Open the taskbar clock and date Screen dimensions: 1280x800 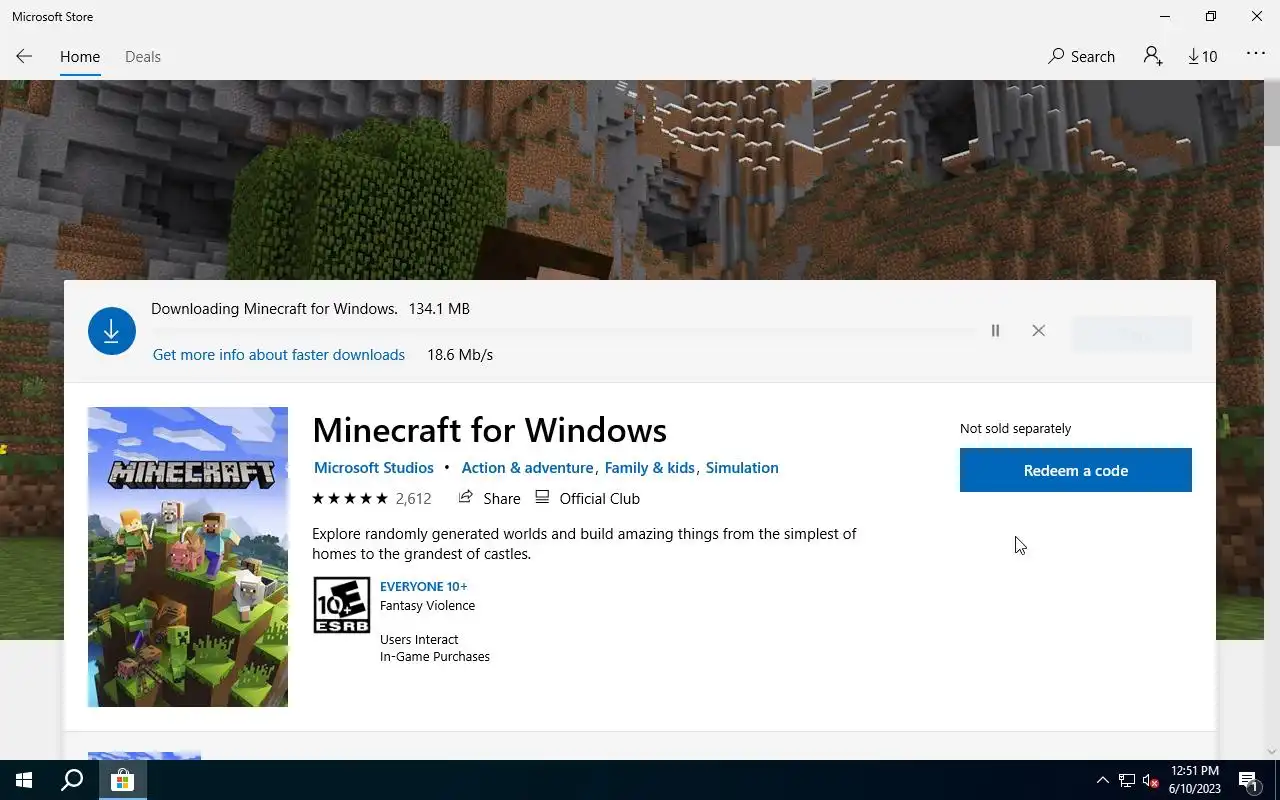coord(1195,780)
